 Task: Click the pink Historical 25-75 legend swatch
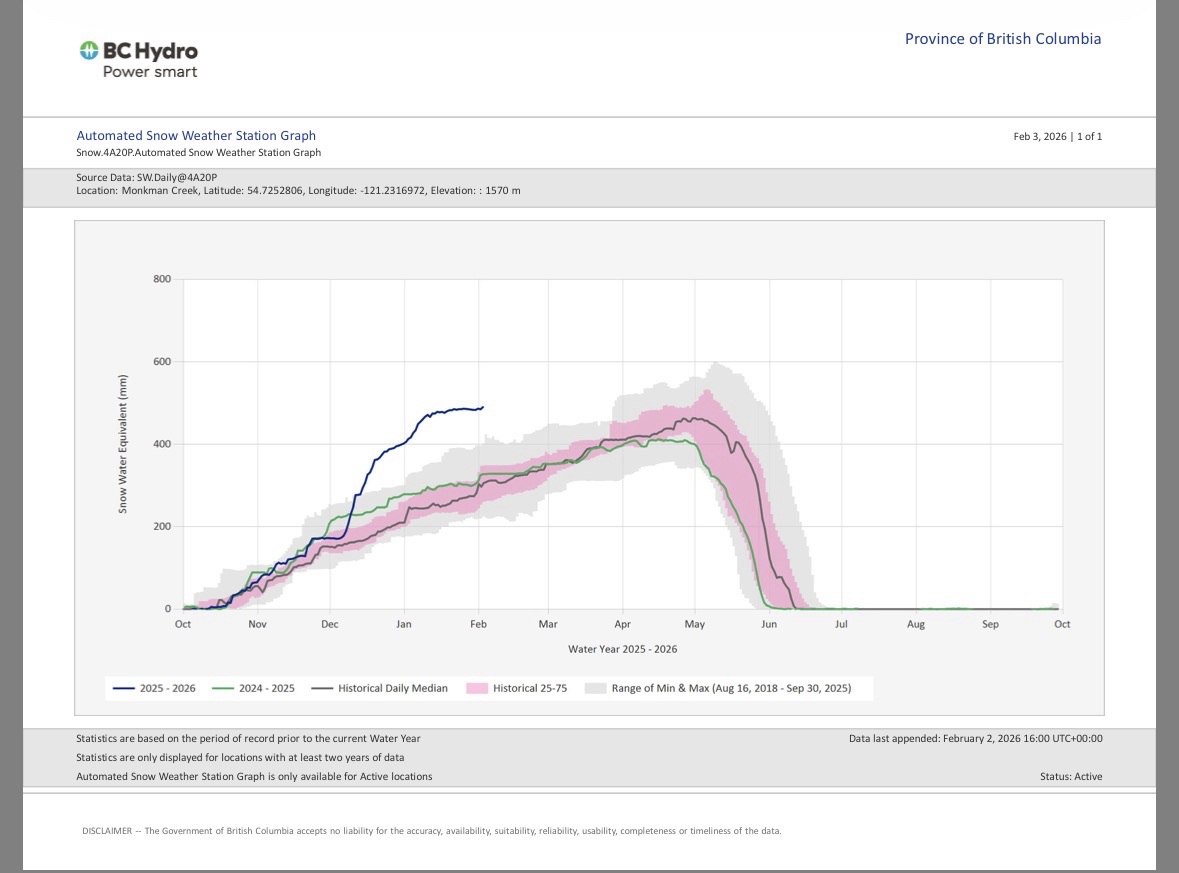[476, 688]
